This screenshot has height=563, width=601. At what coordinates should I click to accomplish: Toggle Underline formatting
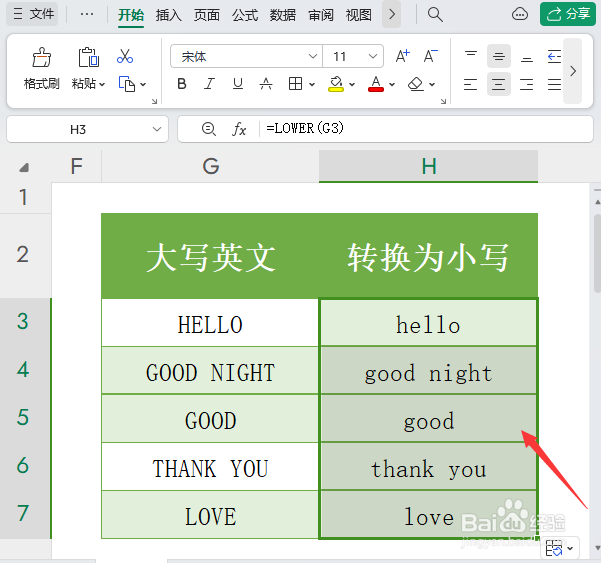[238, 84]
